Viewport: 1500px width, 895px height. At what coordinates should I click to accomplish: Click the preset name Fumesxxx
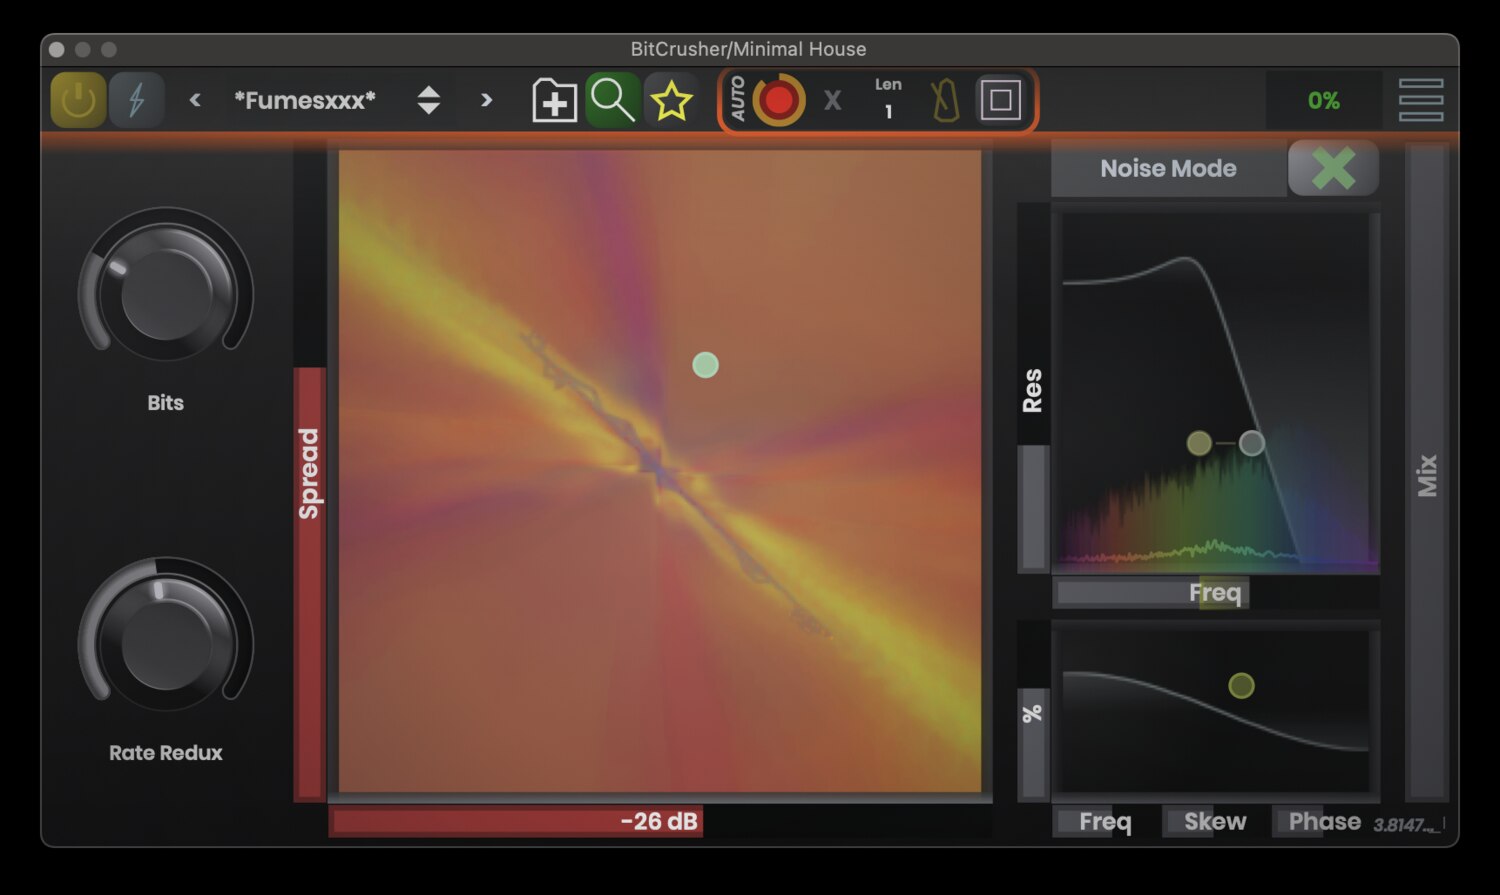(x=307, y=100)
